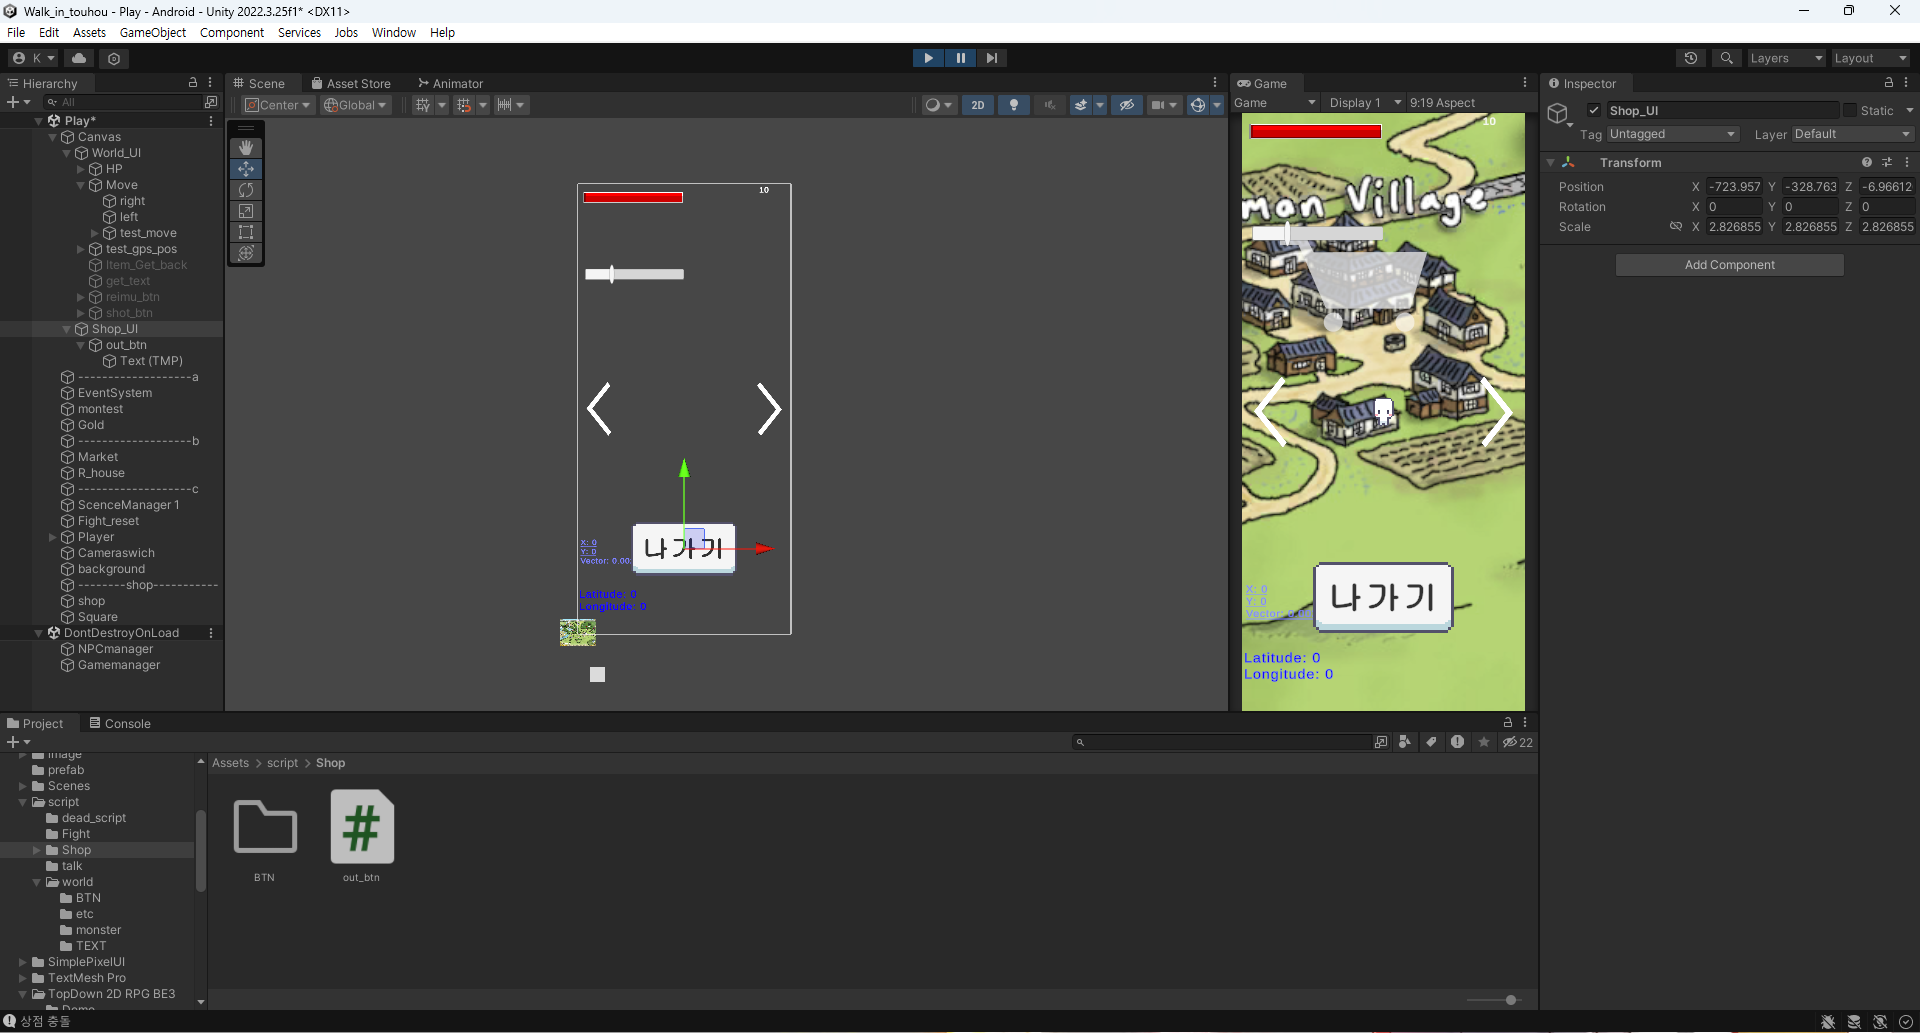Enable the Shop_UI active checkbox

(x=1594, y=111)
